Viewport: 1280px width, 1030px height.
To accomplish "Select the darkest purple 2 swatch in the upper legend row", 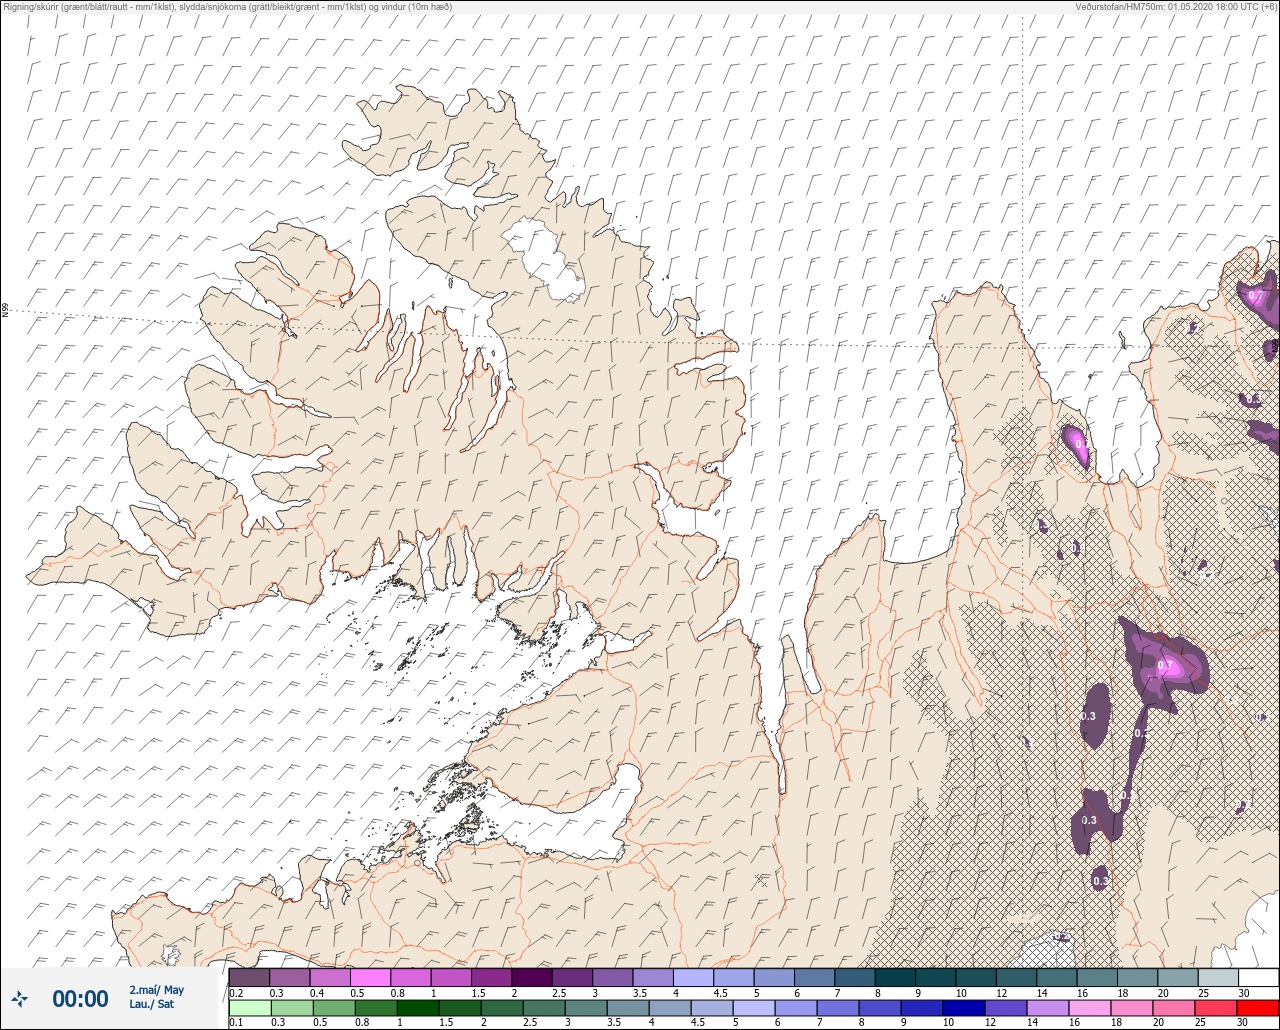I will 531,977.
